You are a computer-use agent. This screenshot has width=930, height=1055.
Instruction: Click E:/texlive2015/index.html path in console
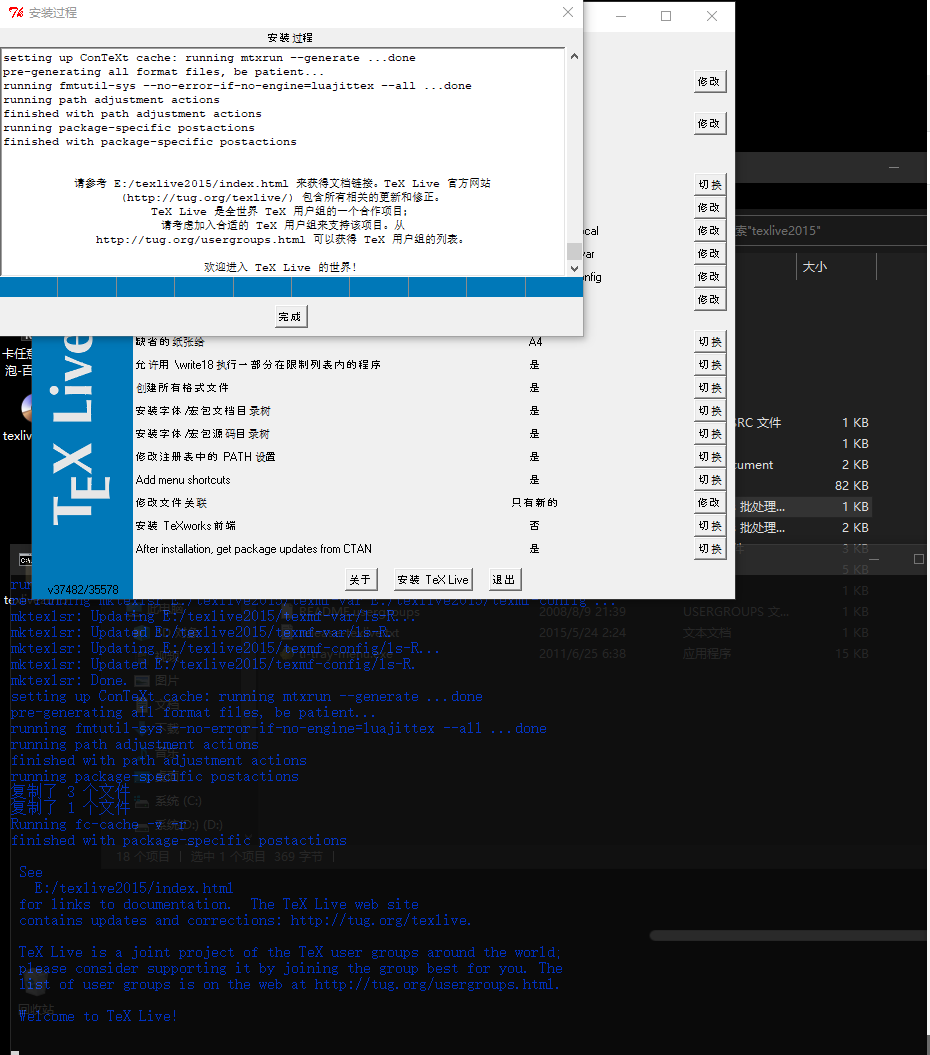pyautogui.click(x=133, y=888)
